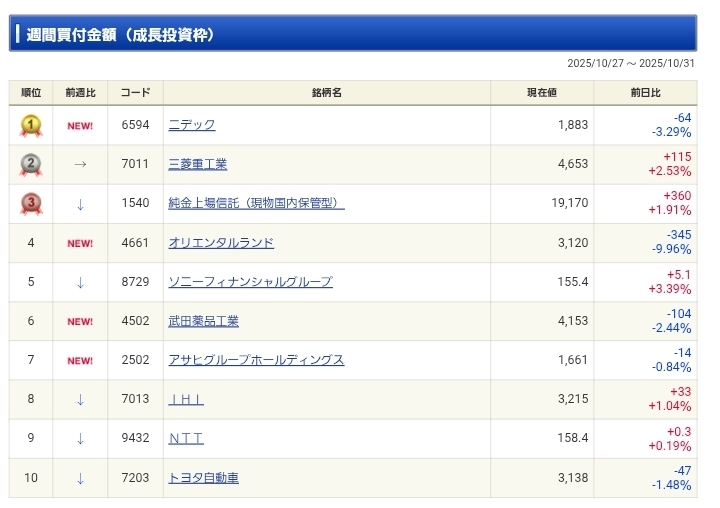Click the down arrow beside code 7203
The width and height of the screenshot is (720, 508).
tap(80, 478)
